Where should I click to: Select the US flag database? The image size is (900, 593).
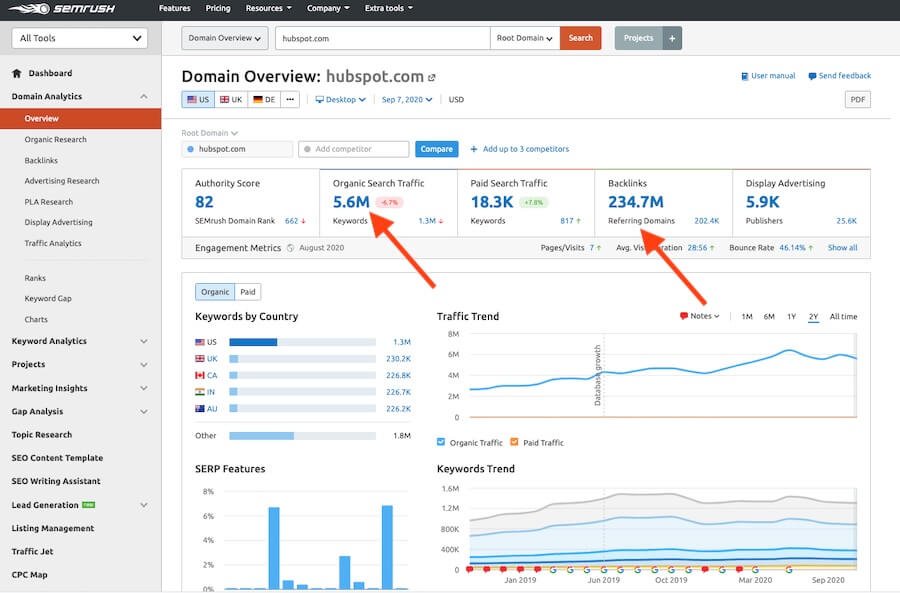[x=199, y=99]
